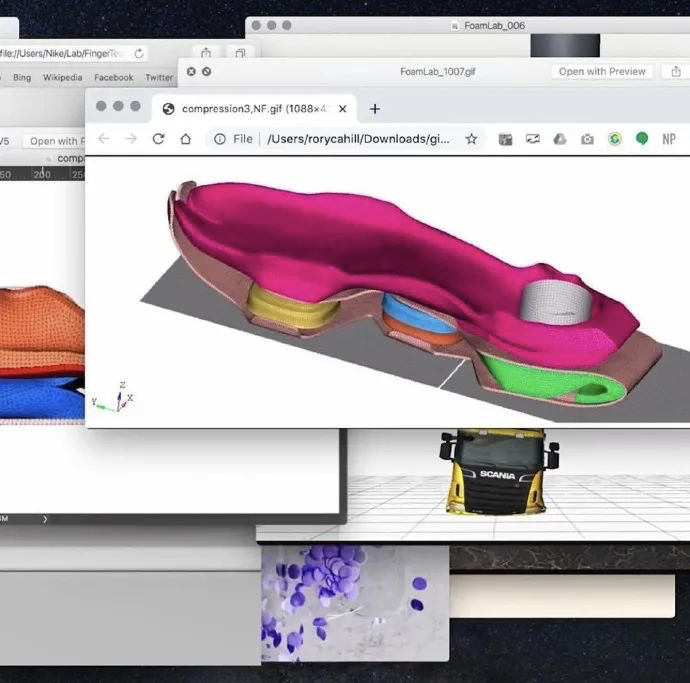This screenshot has height=683, width=690.
Task: Click the NP extension icon
Action: [x=668, y=139]
